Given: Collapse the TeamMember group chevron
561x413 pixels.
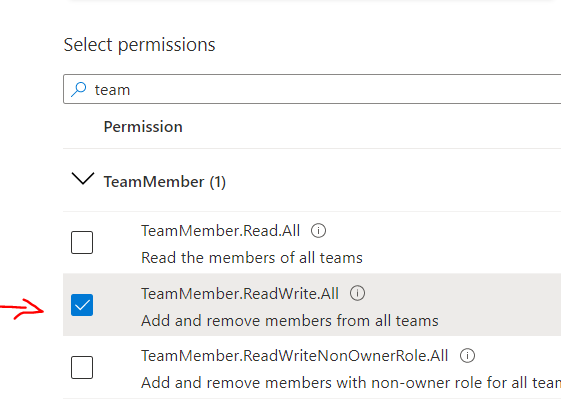Looking at the screenshot, I should pyautogui.click(x=83, y=179).
